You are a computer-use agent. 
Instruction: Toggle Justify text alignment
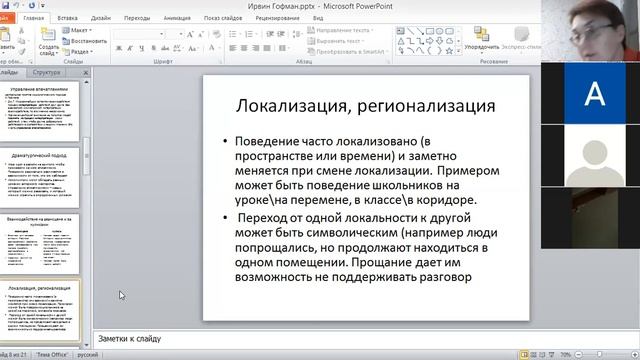coord(267,48)
